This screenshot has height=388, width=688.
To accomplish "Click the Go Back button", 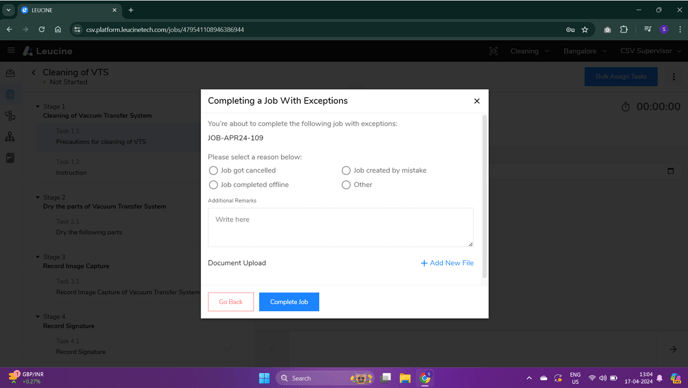I will click(231, 302).
